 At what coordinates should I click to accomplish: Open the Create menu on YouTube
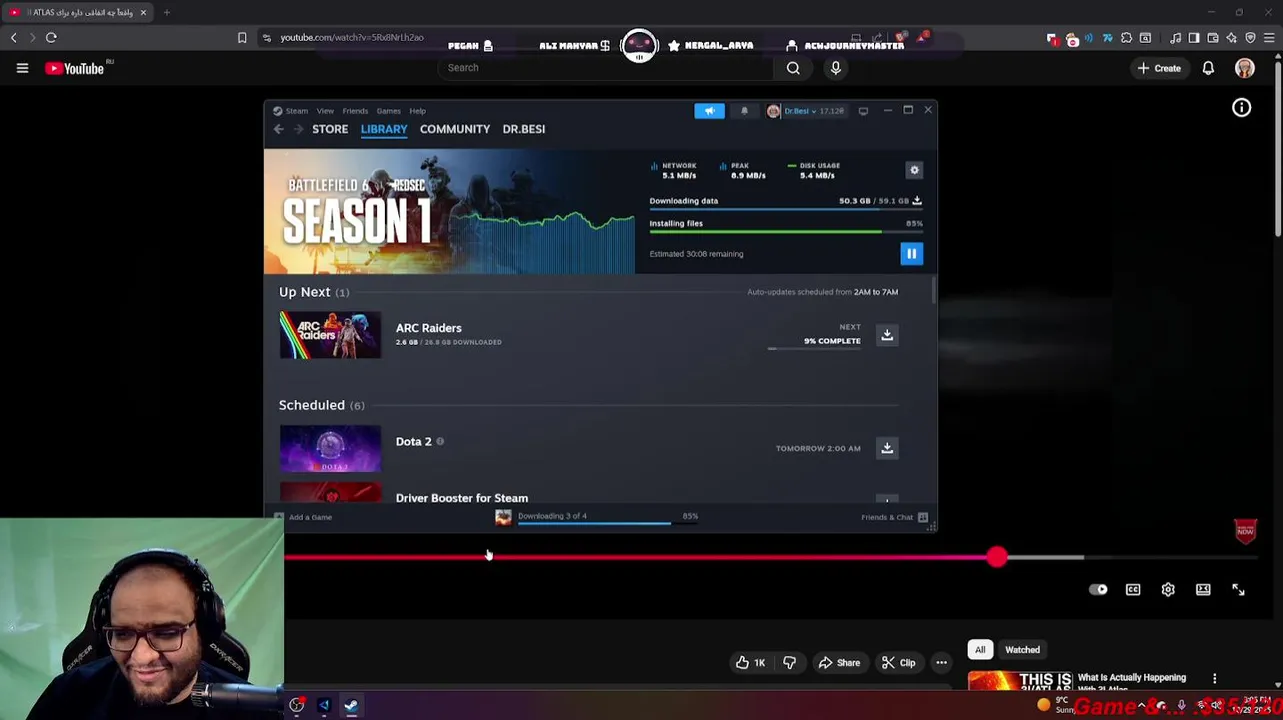point(1159,68)
